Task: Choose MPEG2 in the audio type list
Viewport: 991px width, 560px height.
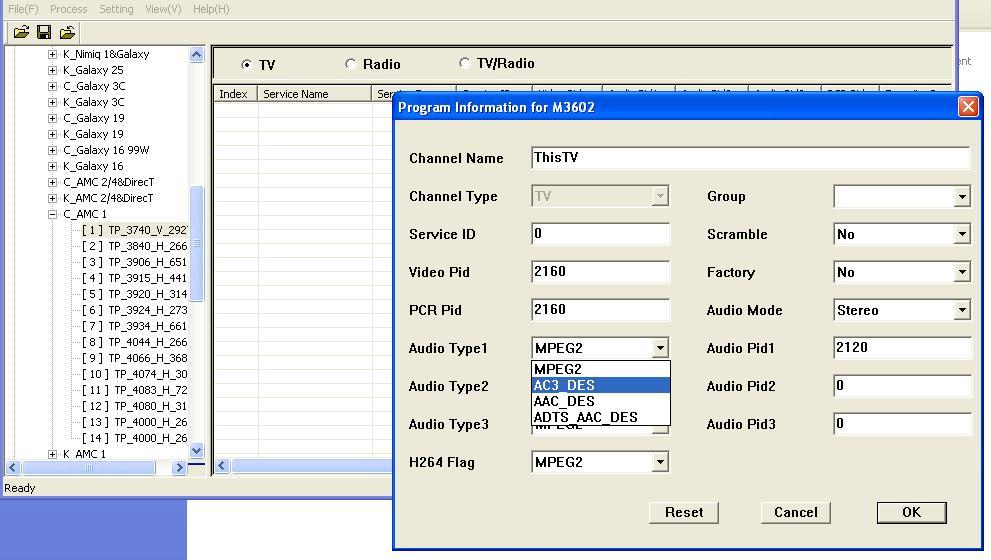Action: pos(600,369)
